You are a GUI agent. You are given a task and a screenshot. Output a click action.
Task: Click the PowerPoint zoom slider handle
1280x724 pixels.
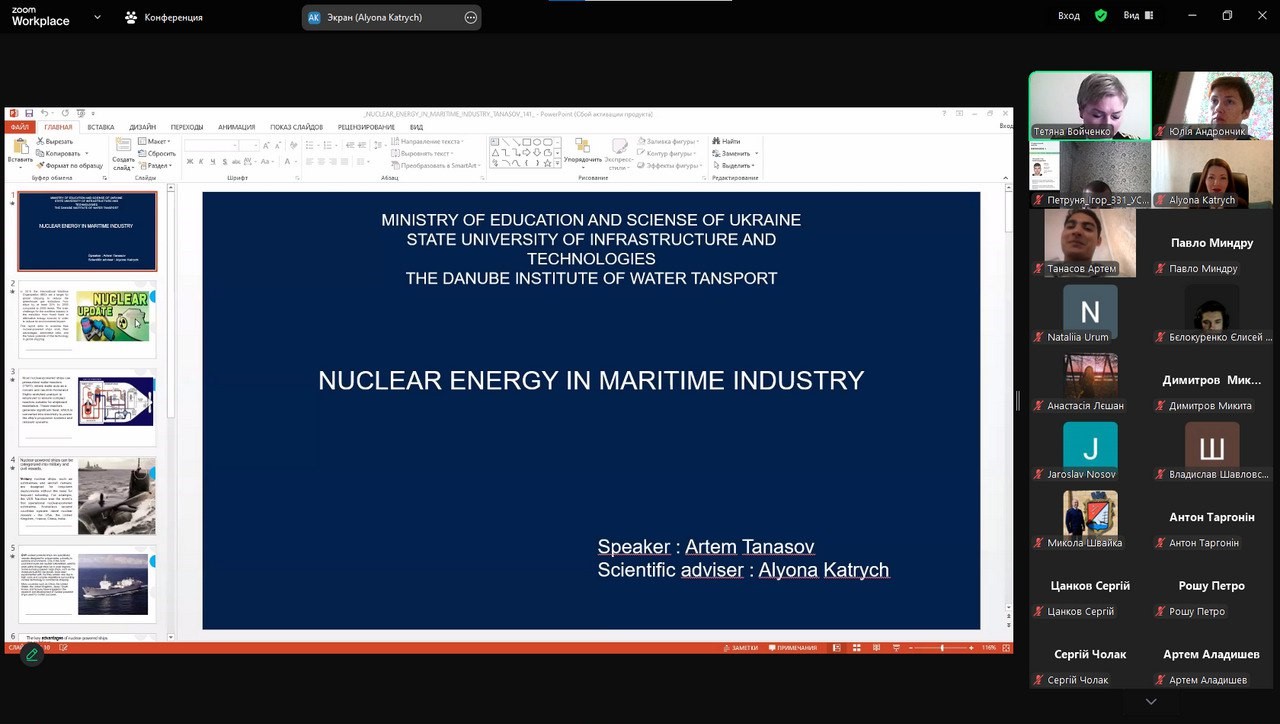coord(942,648)
